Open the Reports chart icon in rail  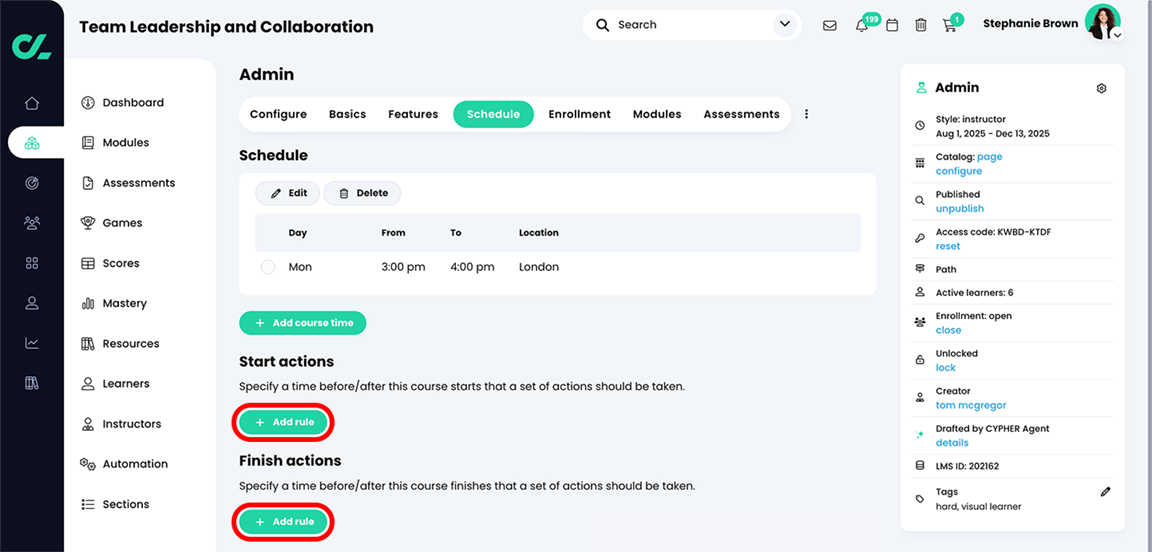point(32,343)
